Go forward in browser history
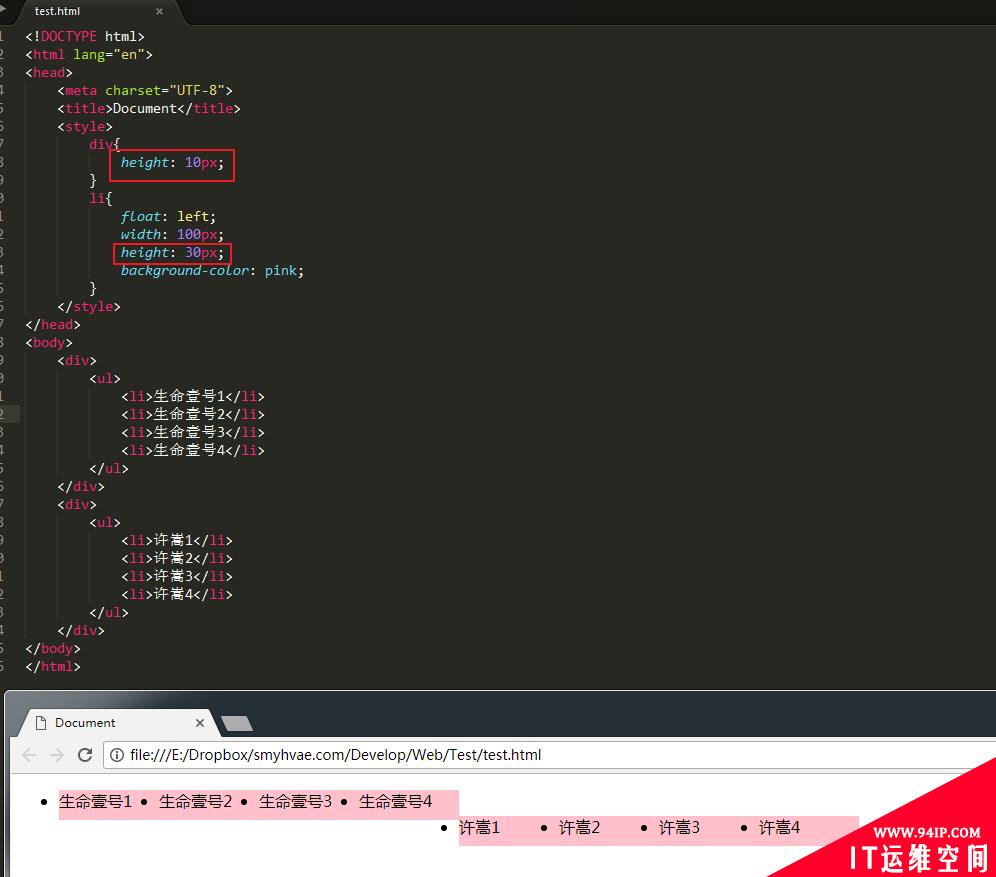996x877 pixels. click(x=57, y=754)
